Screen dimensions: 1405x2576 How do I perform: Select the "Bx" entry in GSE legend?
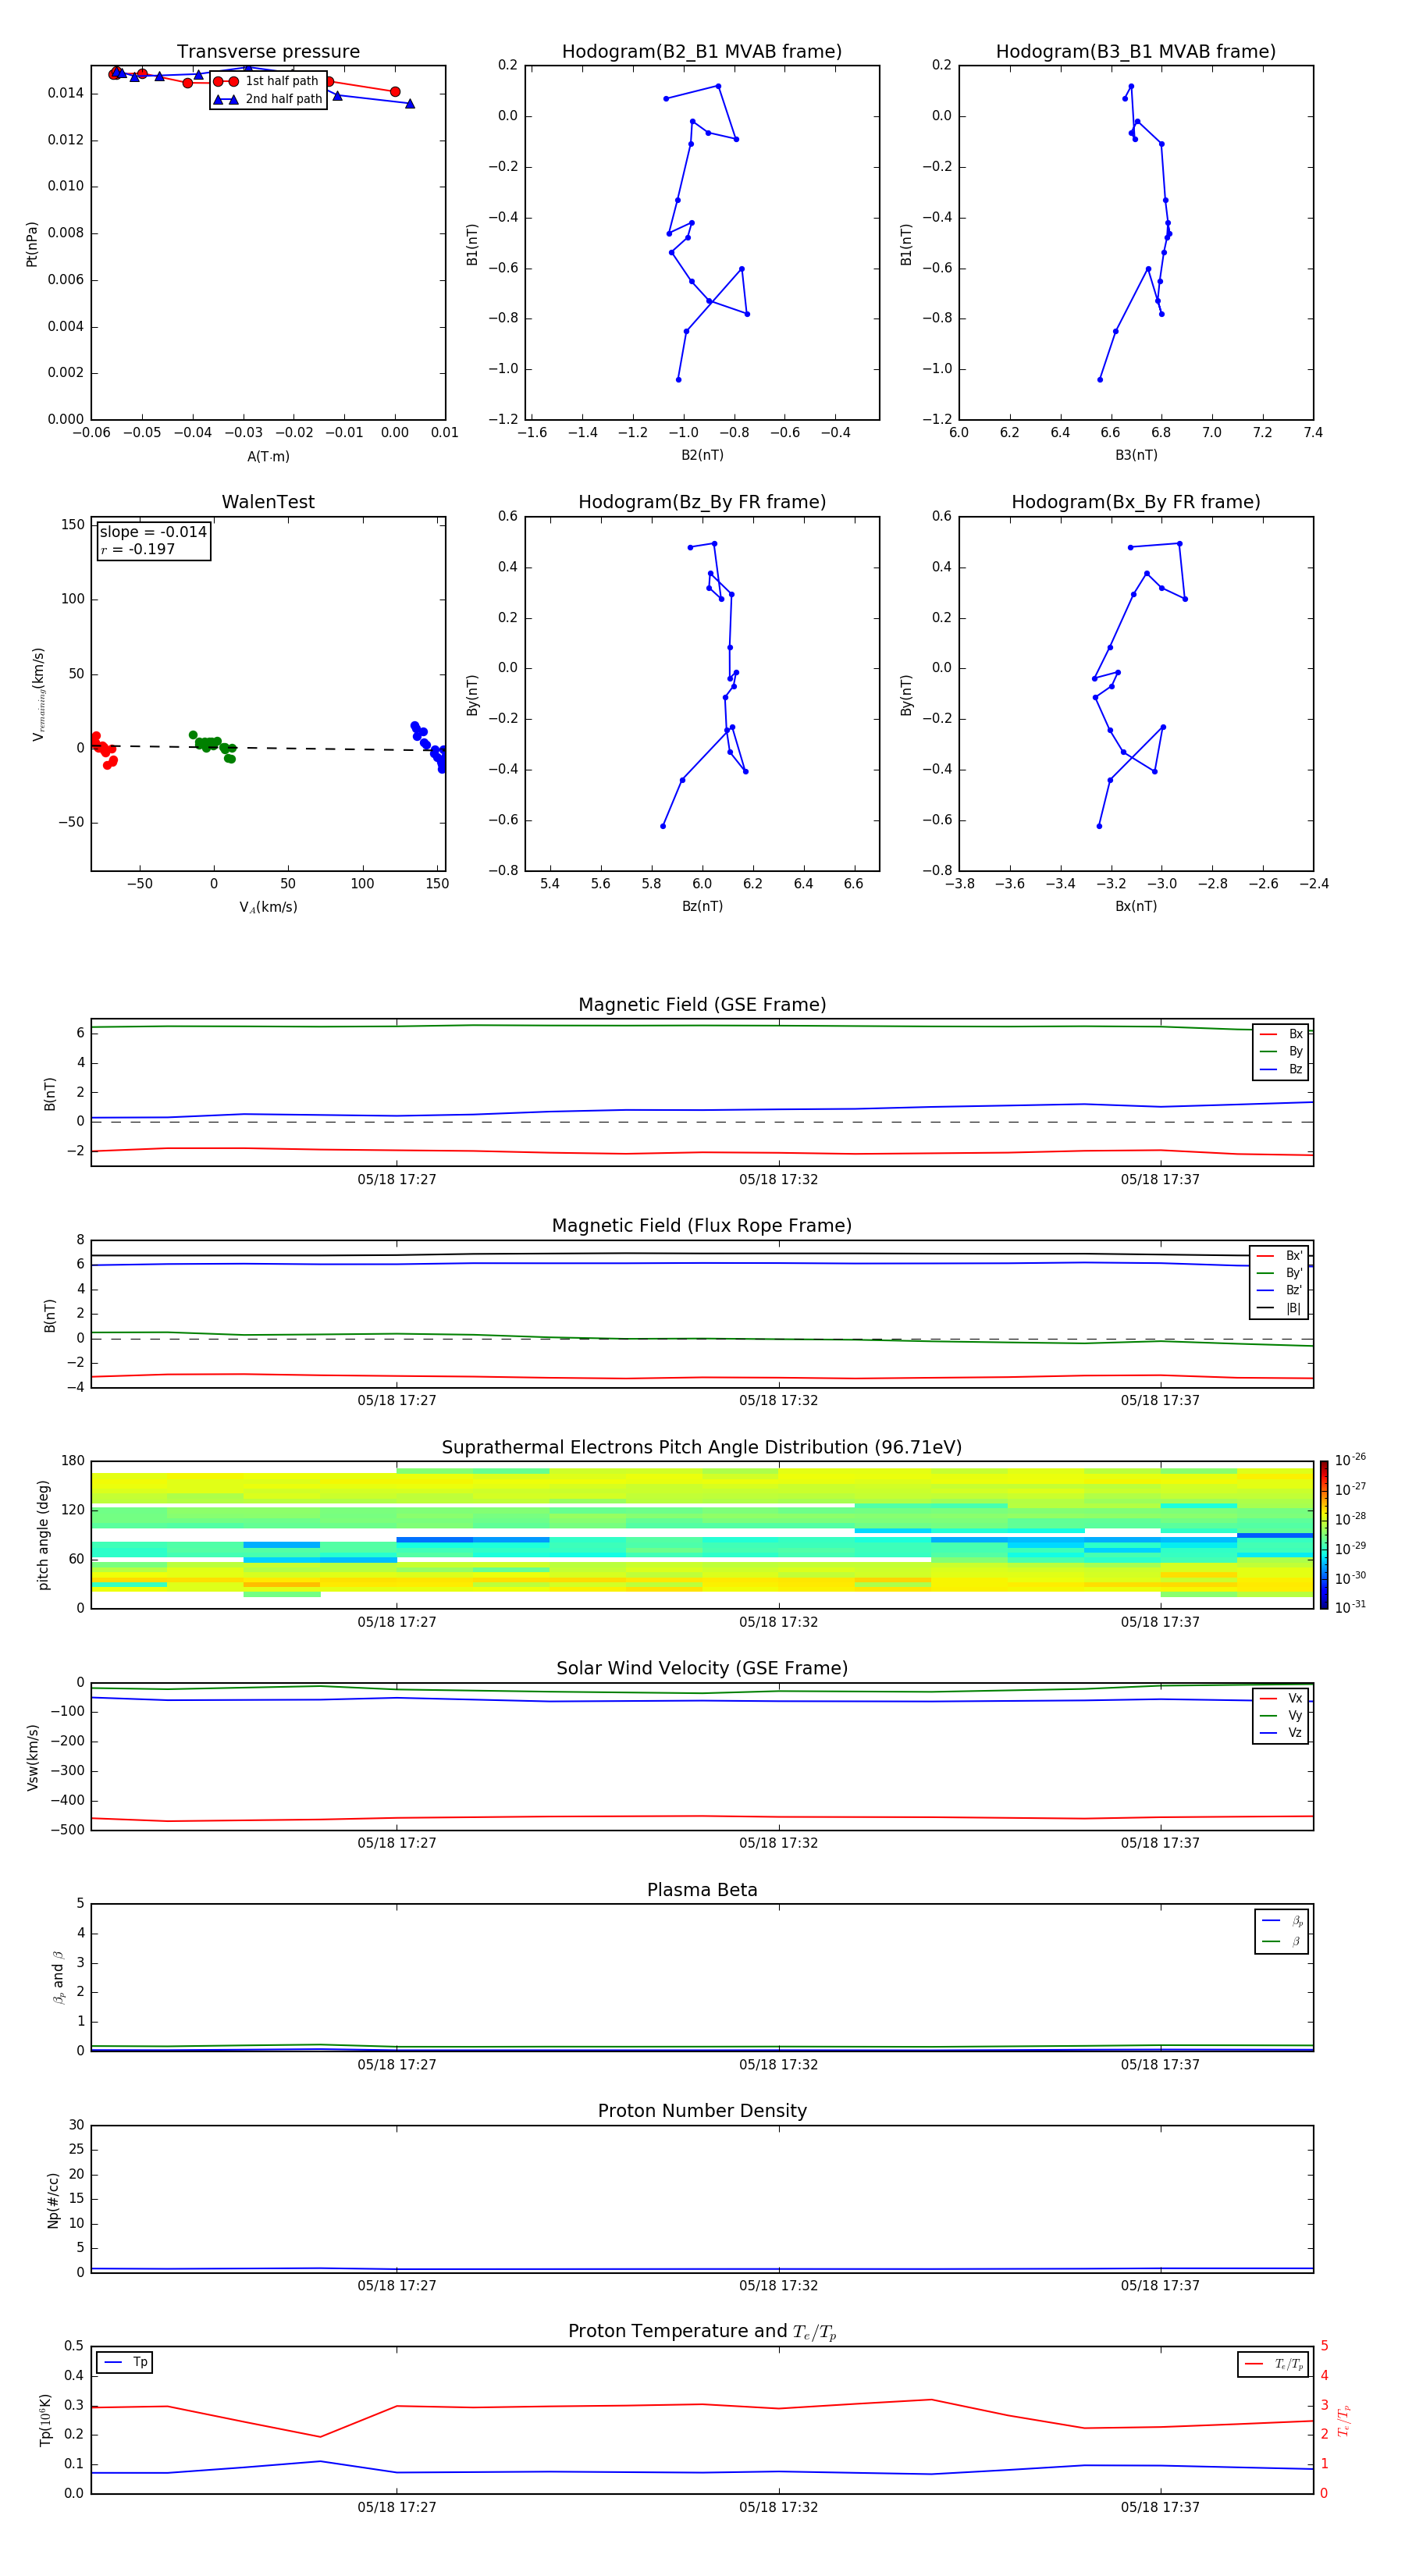(x=1281, y=1034)
